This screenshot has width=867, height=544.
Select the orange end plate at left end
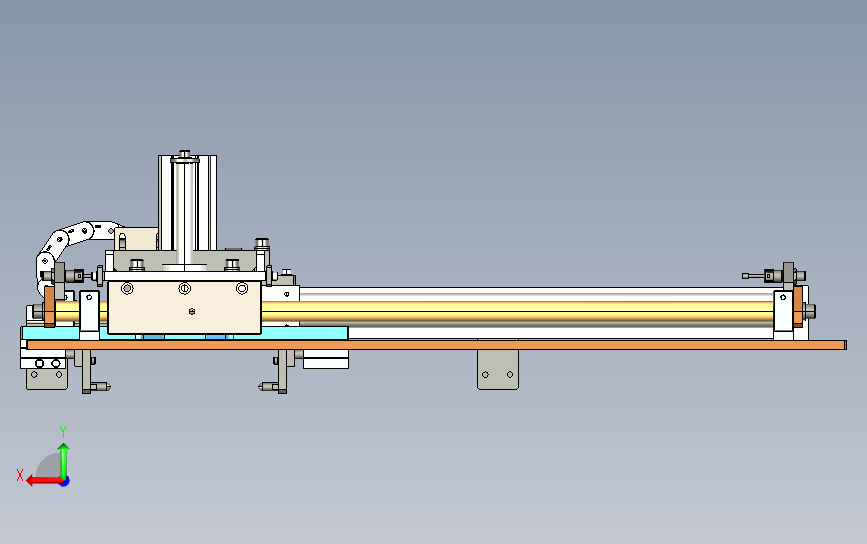click(49, 307)
